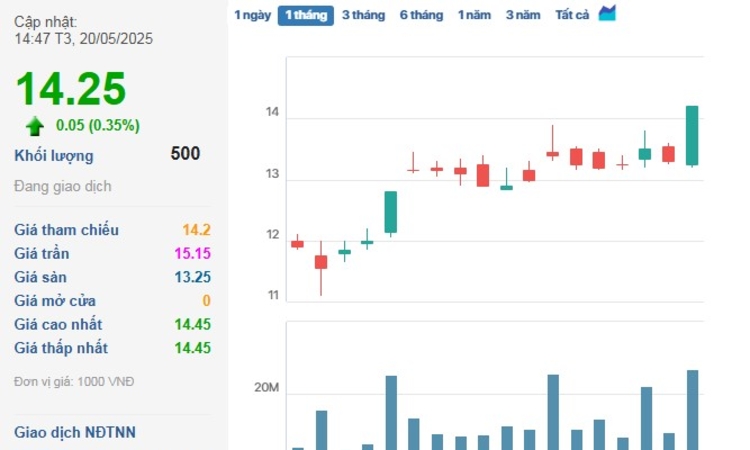
Task: Show the "1 năm" chart range
Action: [x=474, y=15]
